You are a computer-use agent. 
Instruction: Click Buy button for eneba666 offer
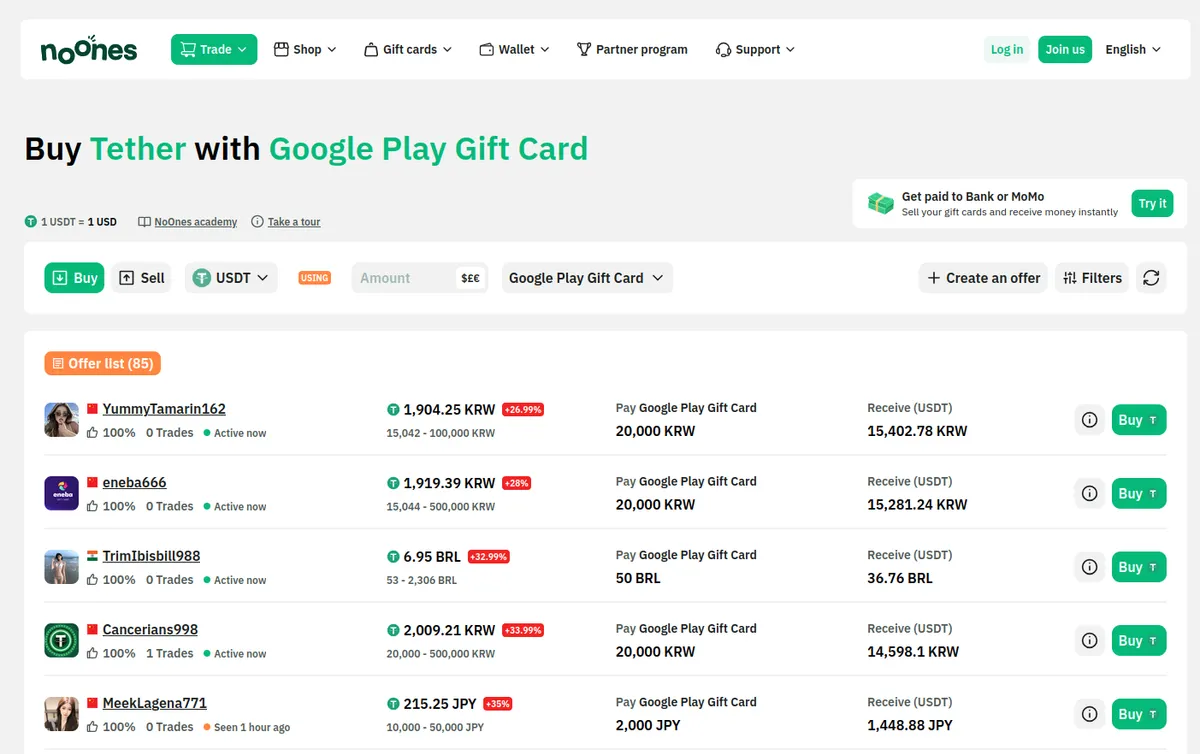pyautogui.click(x=1139, y=493)
